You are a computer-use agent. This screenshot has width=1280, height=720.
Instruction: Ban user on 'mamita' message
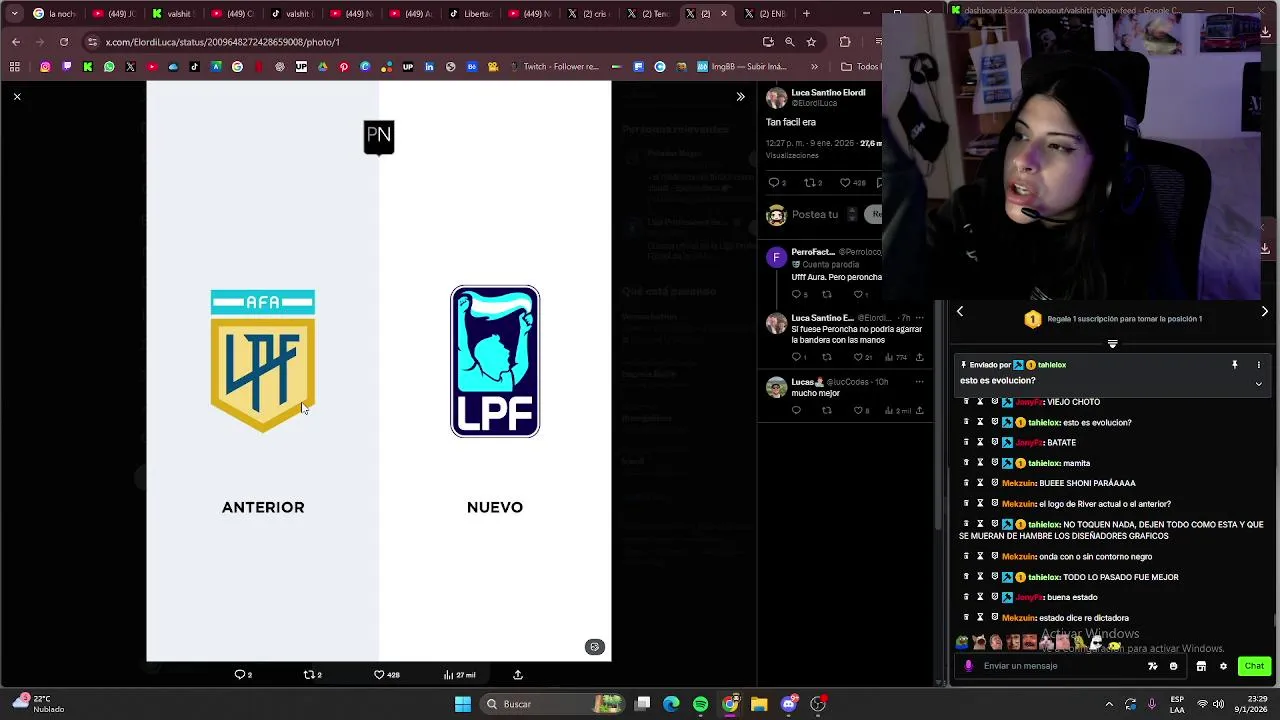tap(994, 463)
